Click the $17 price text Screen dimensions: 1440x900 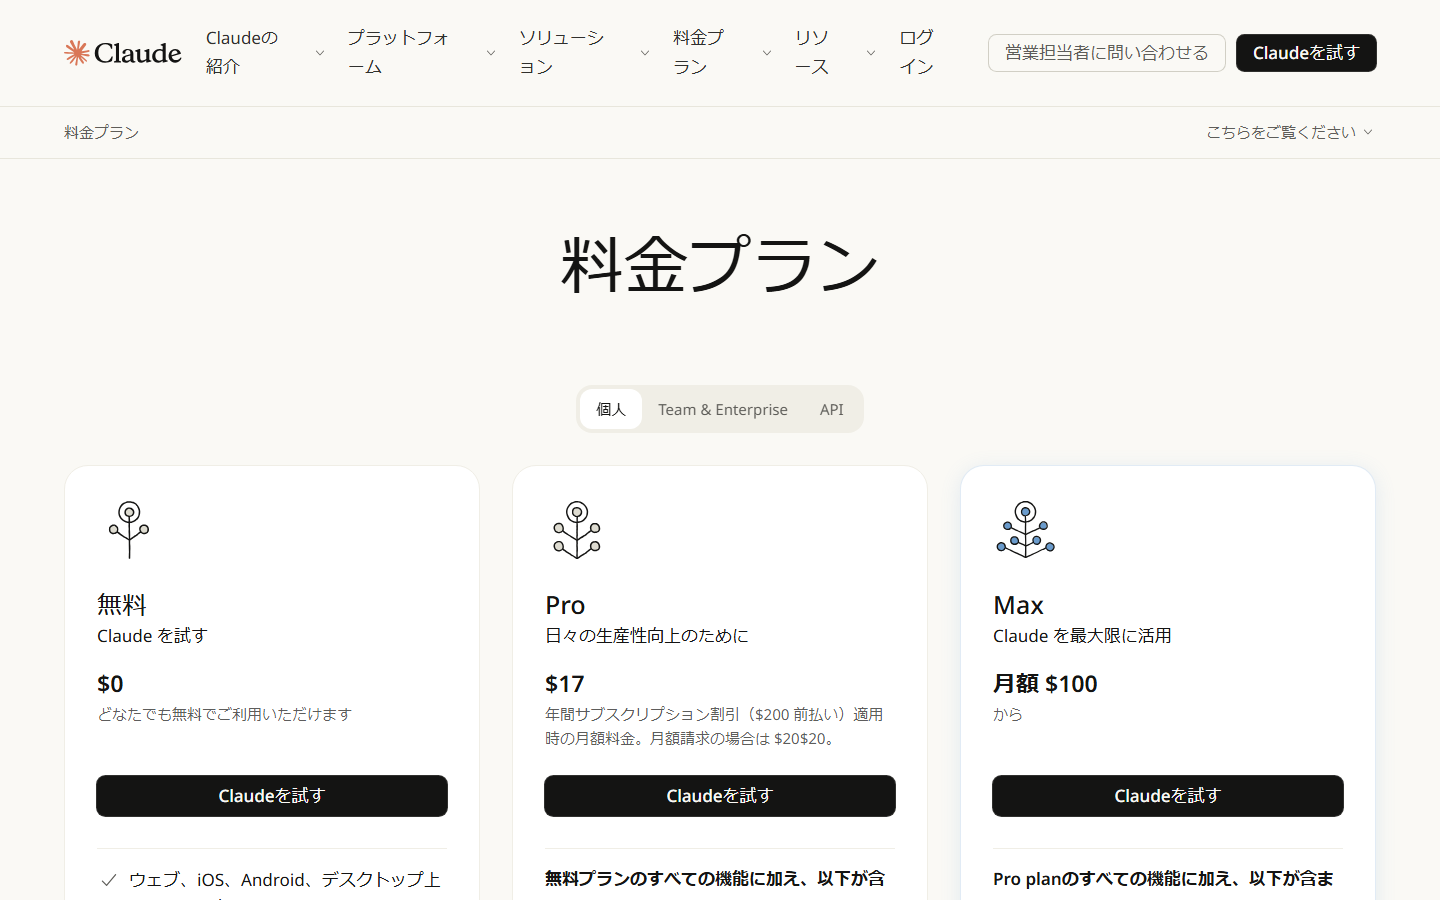pos(565,684)
